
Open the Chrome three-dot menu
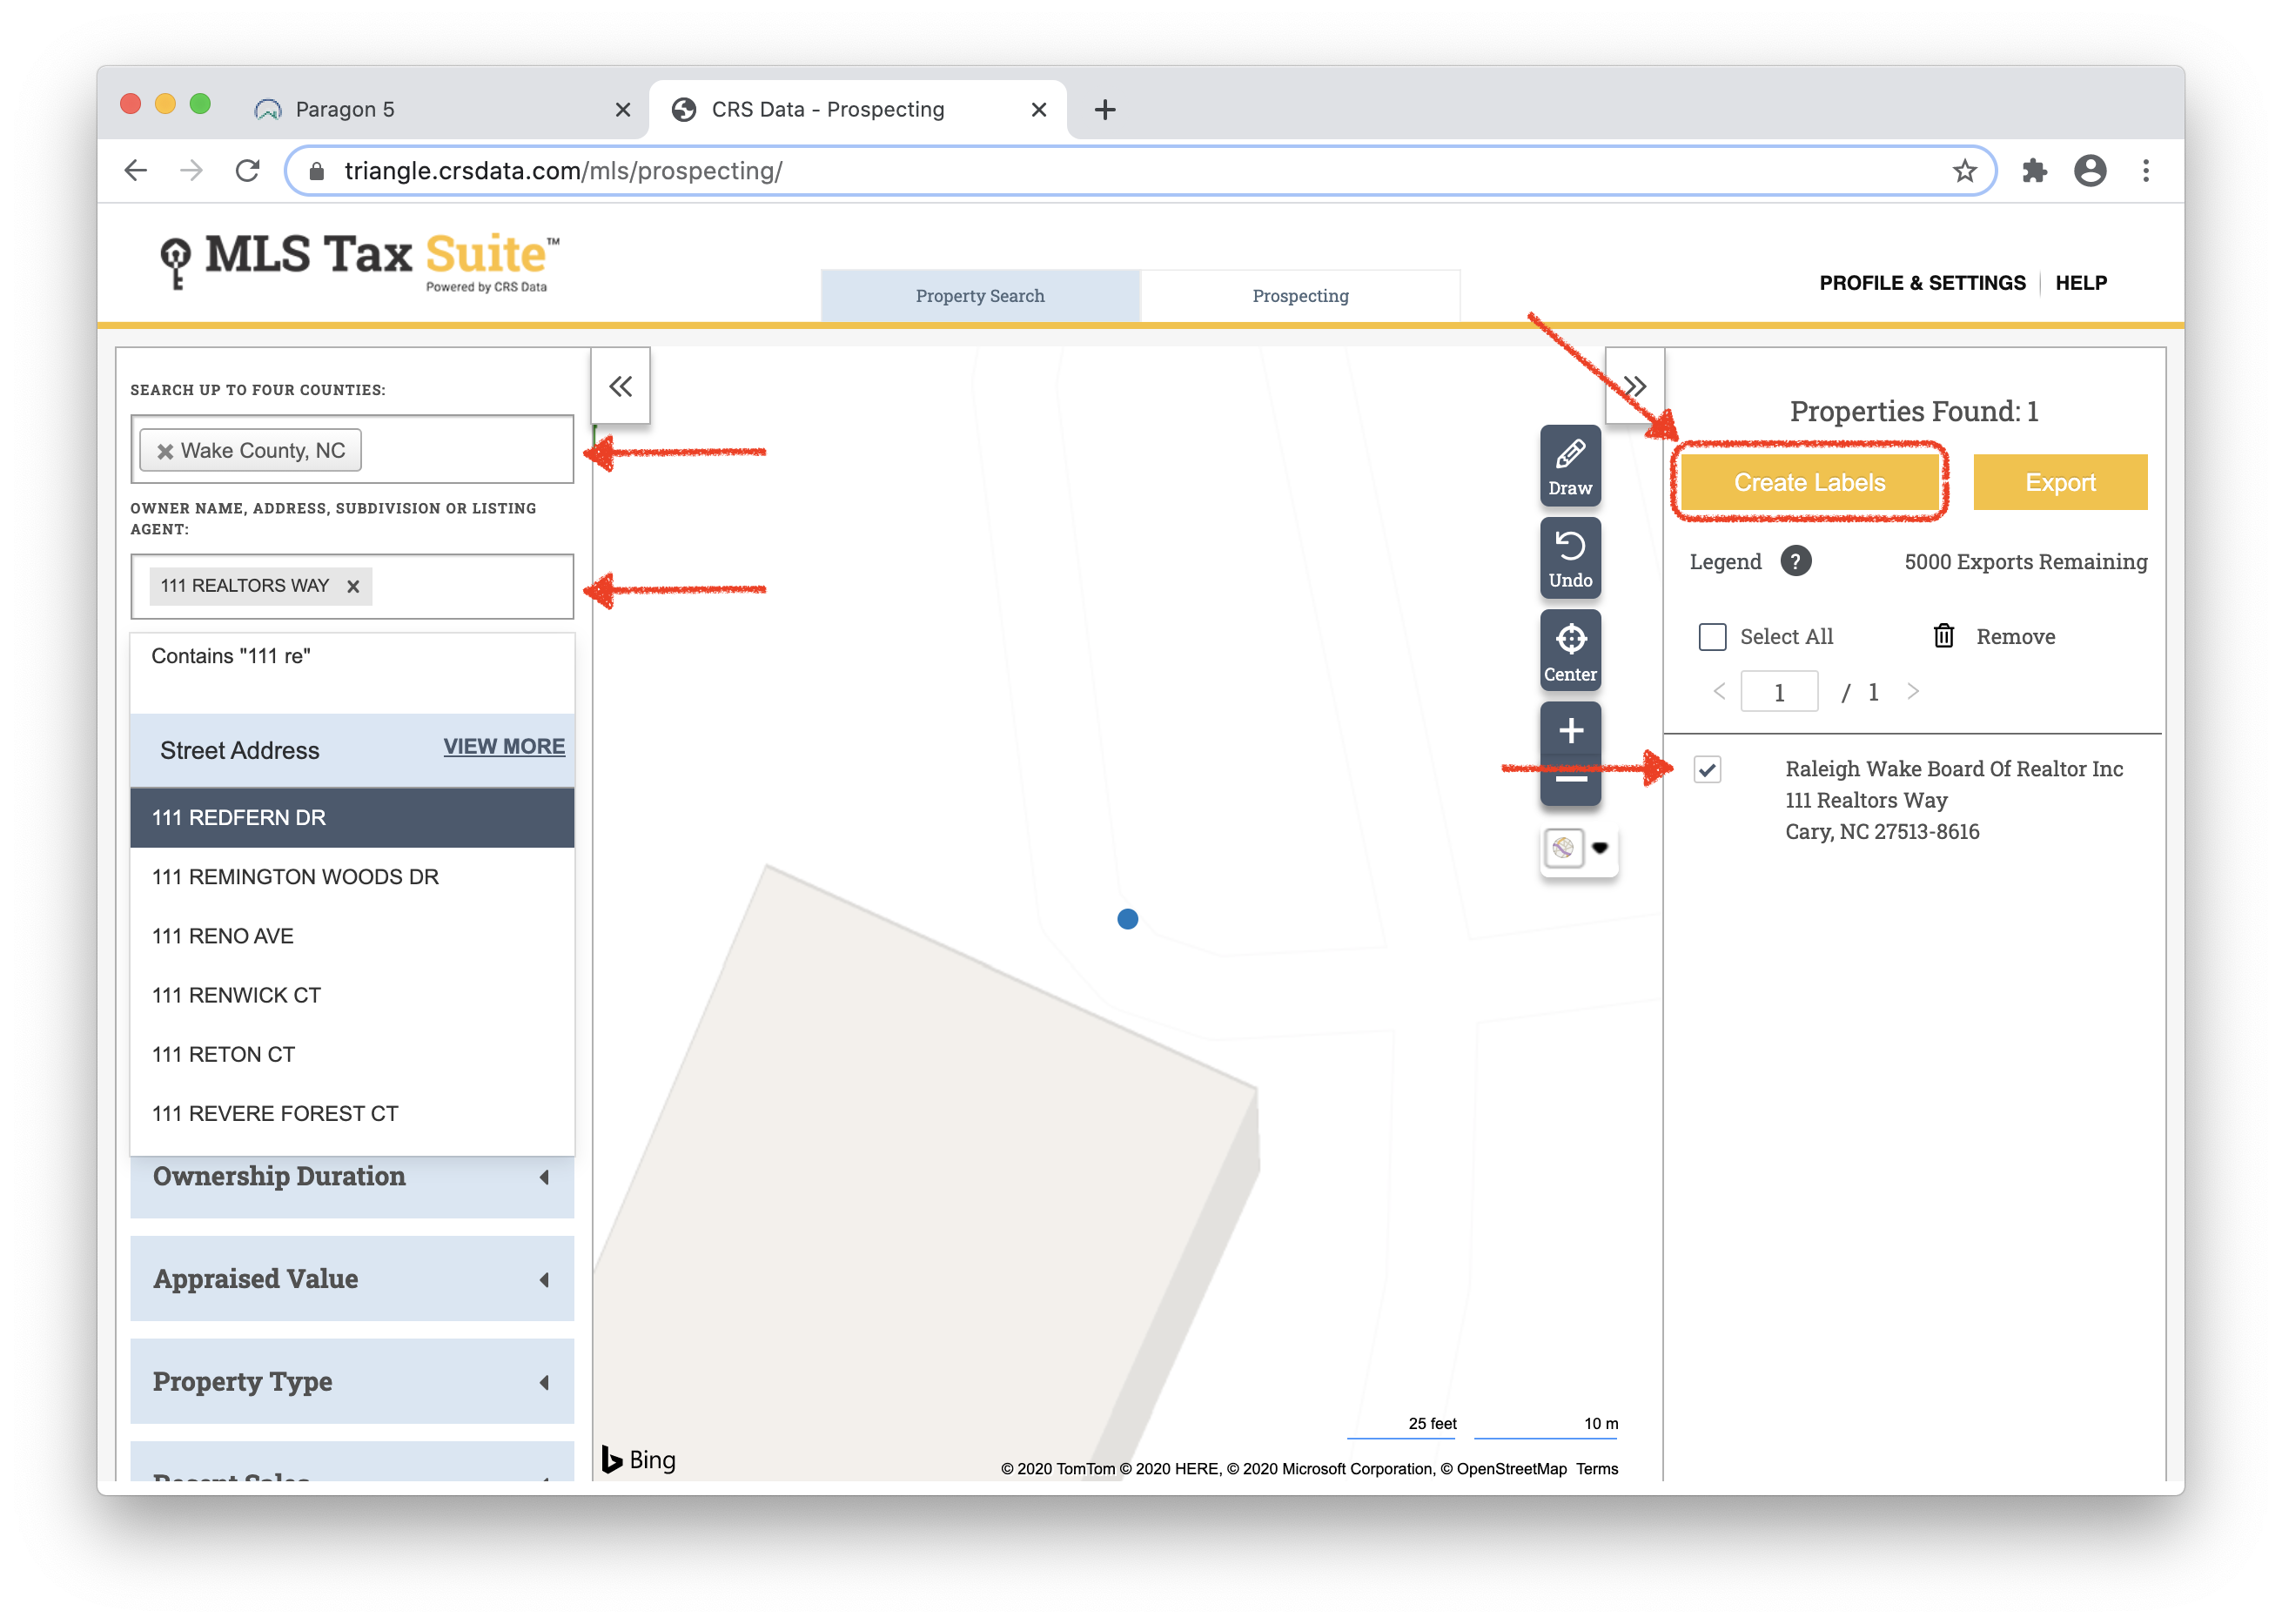(2145, 171)
